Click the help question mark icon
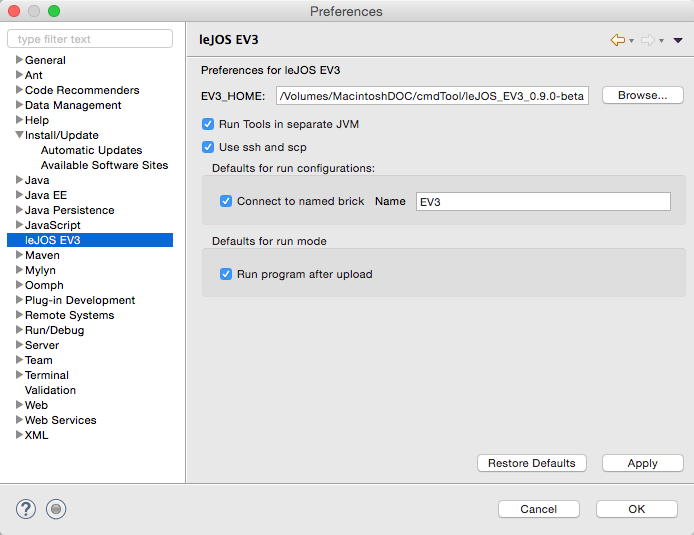Image resolution: width=694 pixels, height=535 pixels. click(26, 509)
